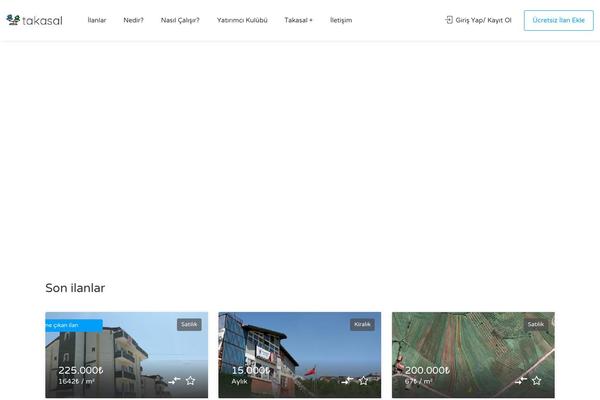Favorite the 200.000₺ listing with star
This screenshot has width=600, height=400.
(x=536, y=380)
